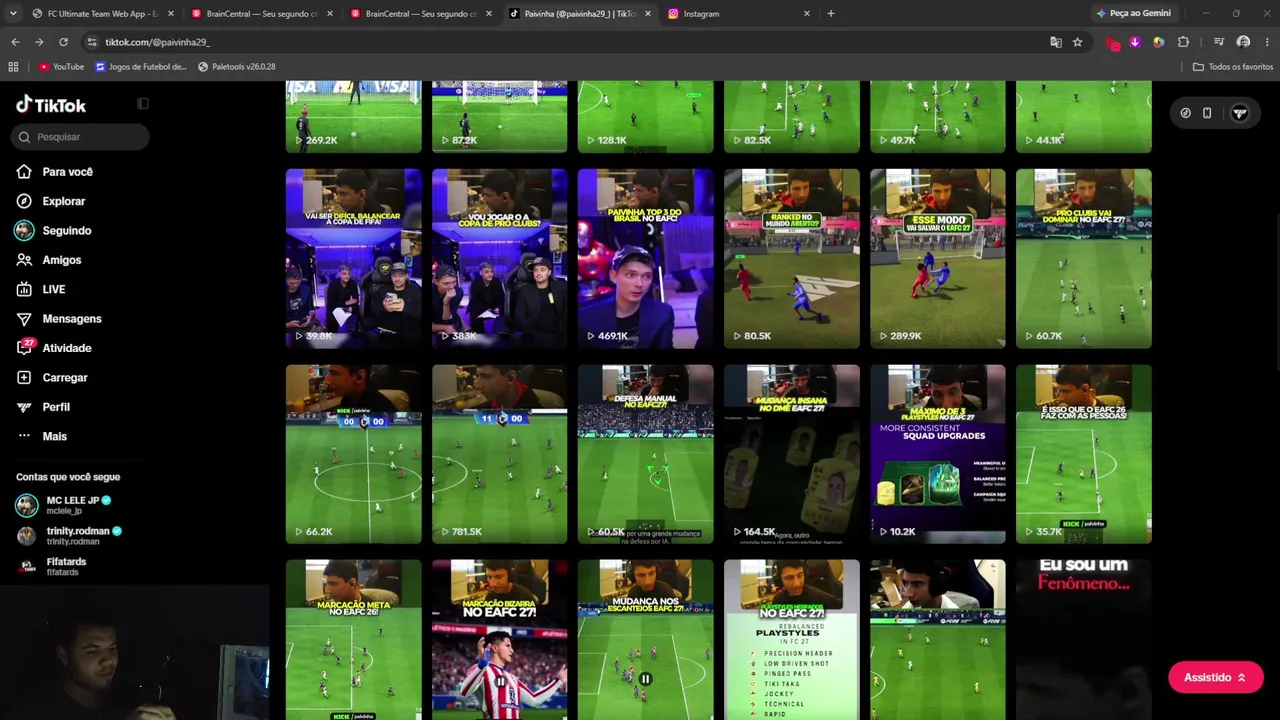Open the Todos os favoritos folder

coord(1233,67)
